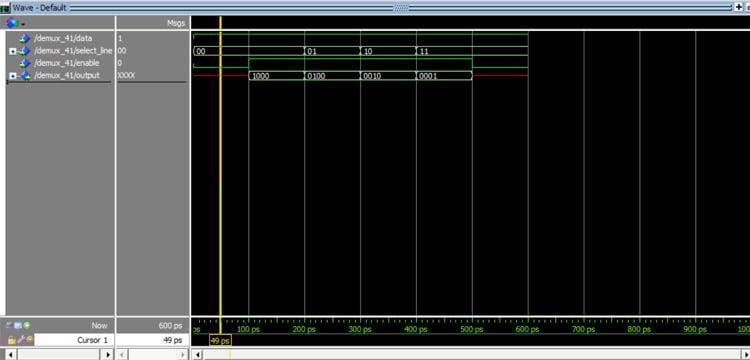This screenshot has width=750, height=360.
Task: Click right arrow of signal names scrollbar
Action: coord(109,354)
